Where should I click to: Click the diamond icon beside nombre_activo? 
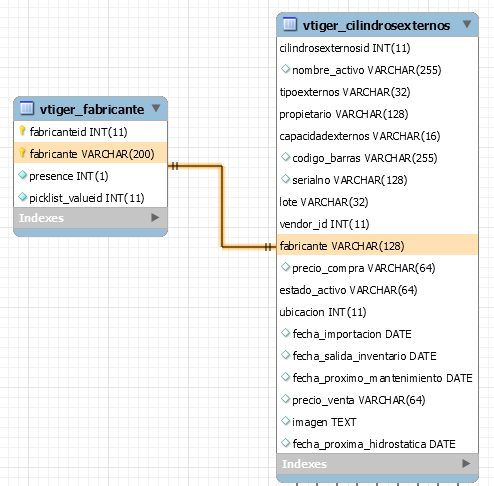(x=285, y=69)
